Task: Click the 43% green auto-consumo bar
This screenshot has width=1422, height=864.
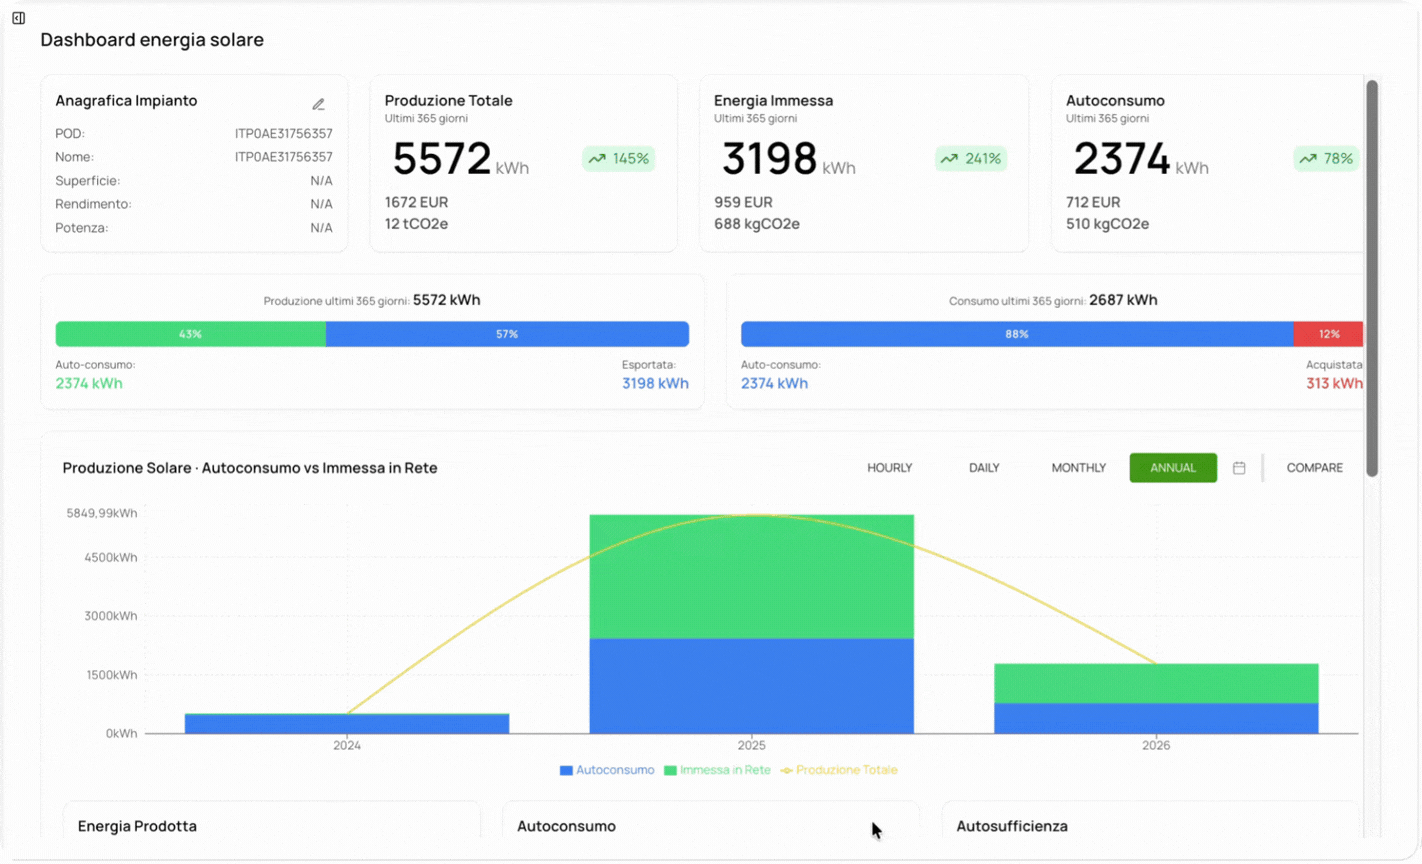Action: [190, 334]
